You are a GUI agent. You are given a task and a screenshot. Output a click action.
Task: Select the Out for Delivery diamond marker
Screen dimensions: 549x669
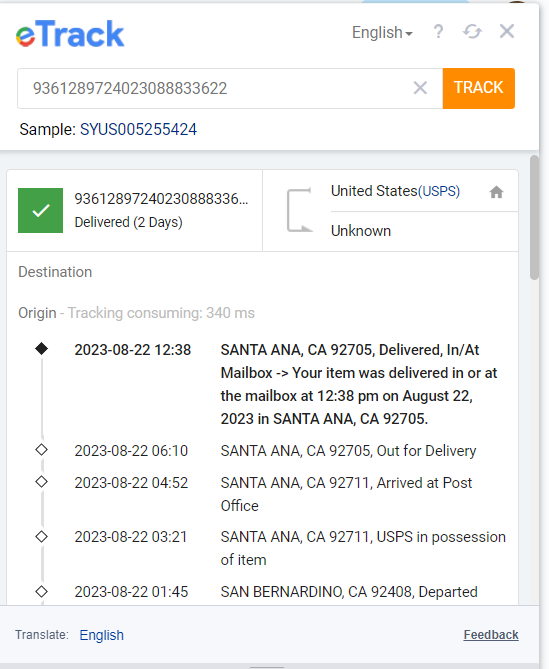coord(41,450)
